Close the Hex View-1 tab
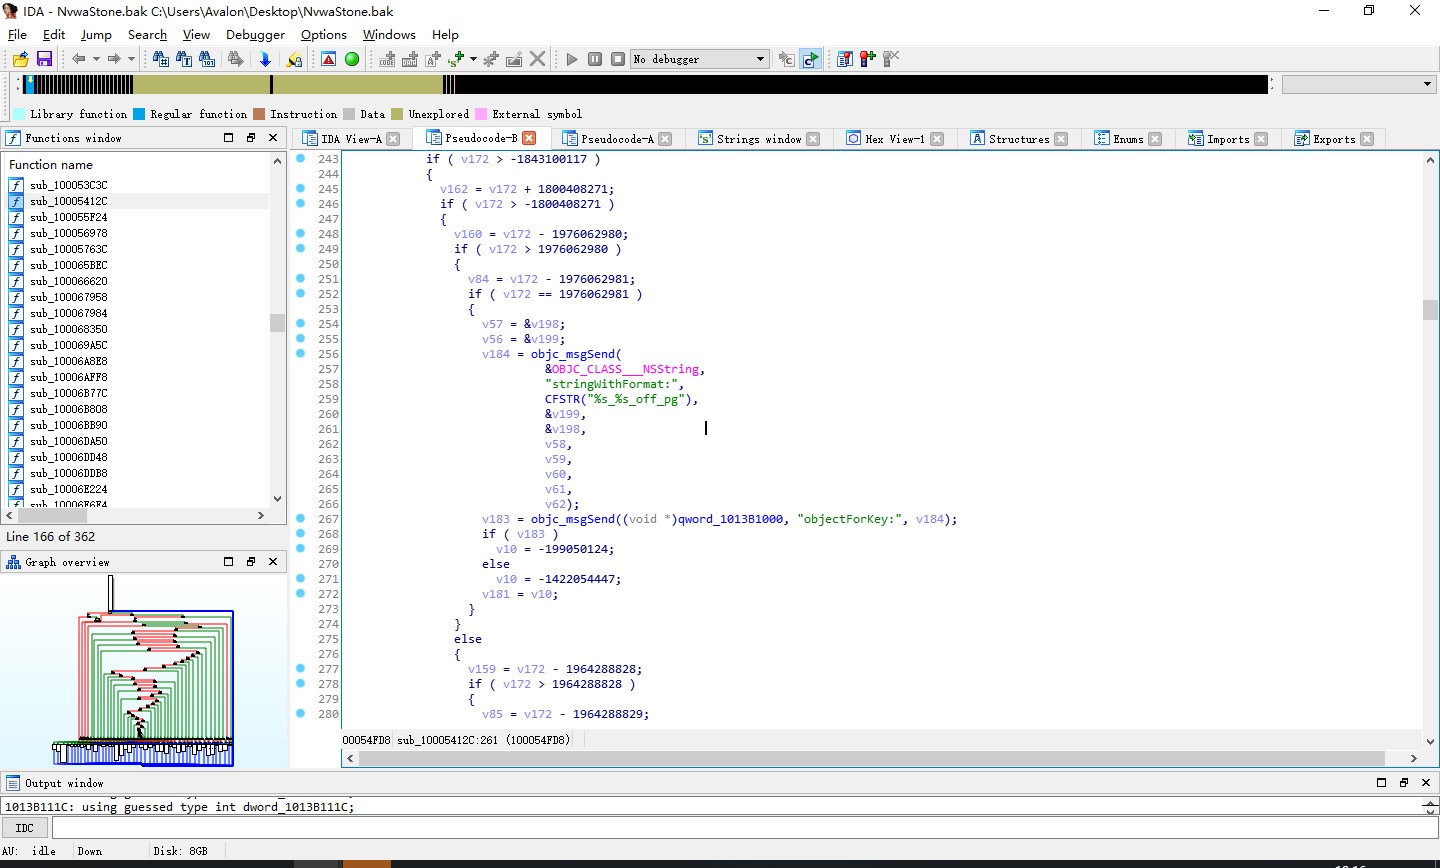The height and width of the screenshot is (868, 1440). coord(937,139)
